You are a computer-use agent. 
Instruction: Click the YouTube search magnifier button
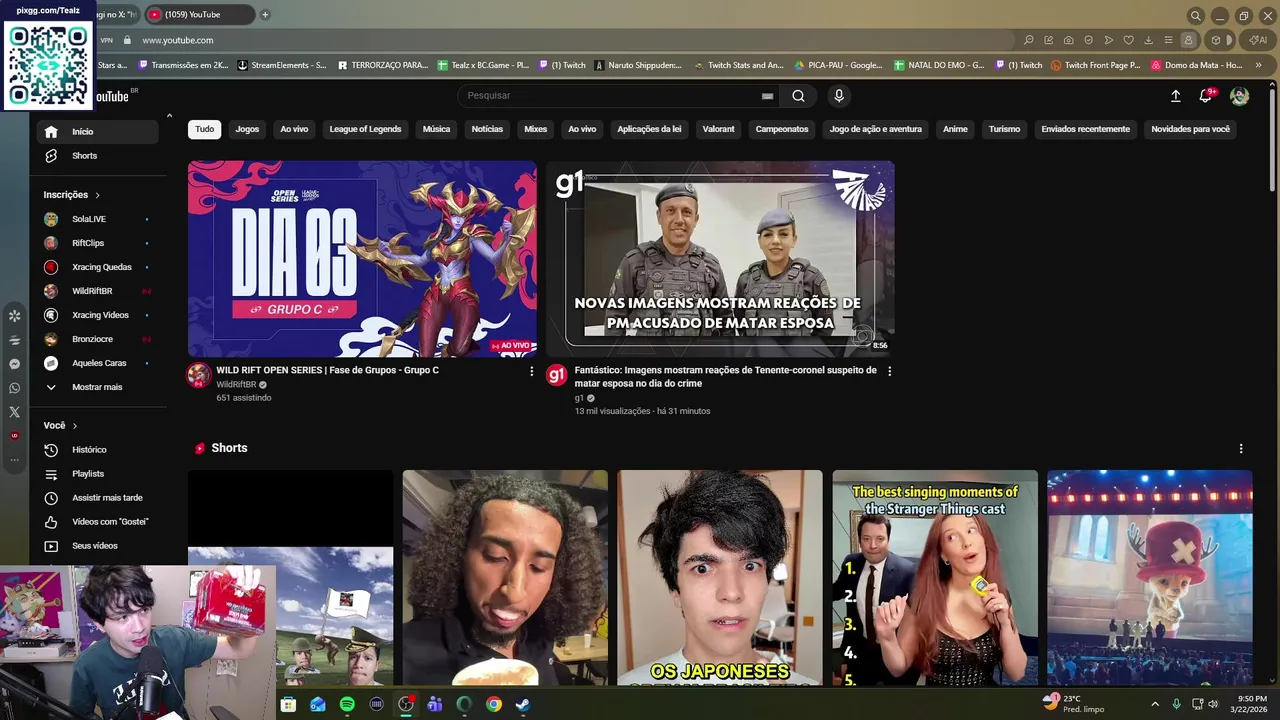[x=798, y=96]
